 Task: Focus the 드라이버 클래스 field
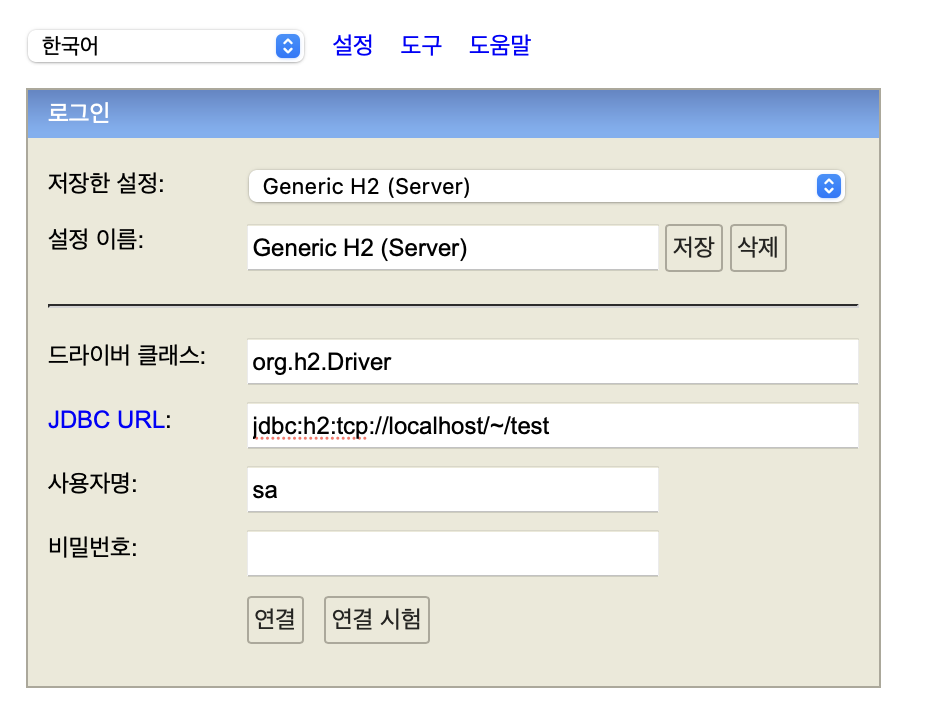553,362
